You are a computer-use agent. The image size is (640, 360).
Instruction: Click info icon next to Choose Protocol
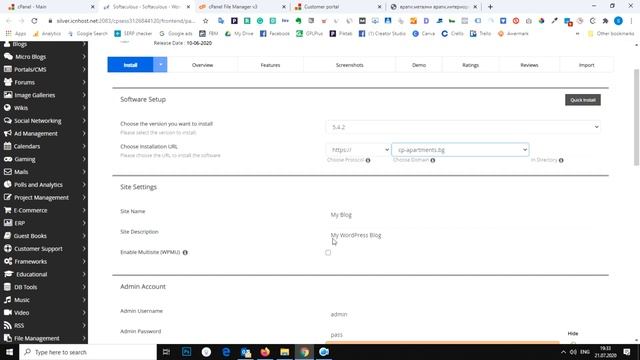click(368, 160)
